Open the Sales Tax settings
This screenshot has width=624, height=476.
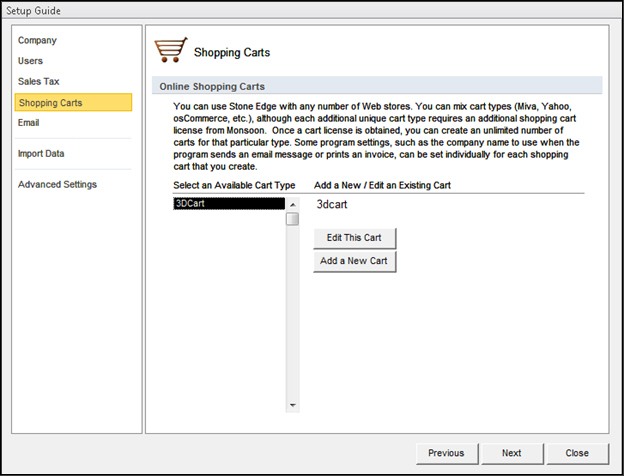(40, 81)
